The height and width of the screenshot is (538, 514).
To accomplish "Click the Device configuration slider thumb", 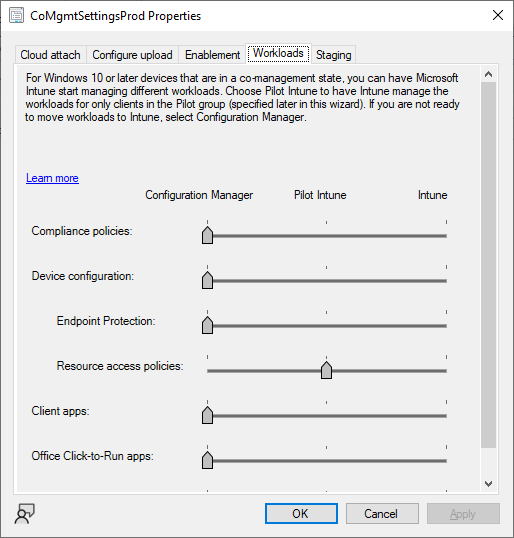I will point(207,280).
